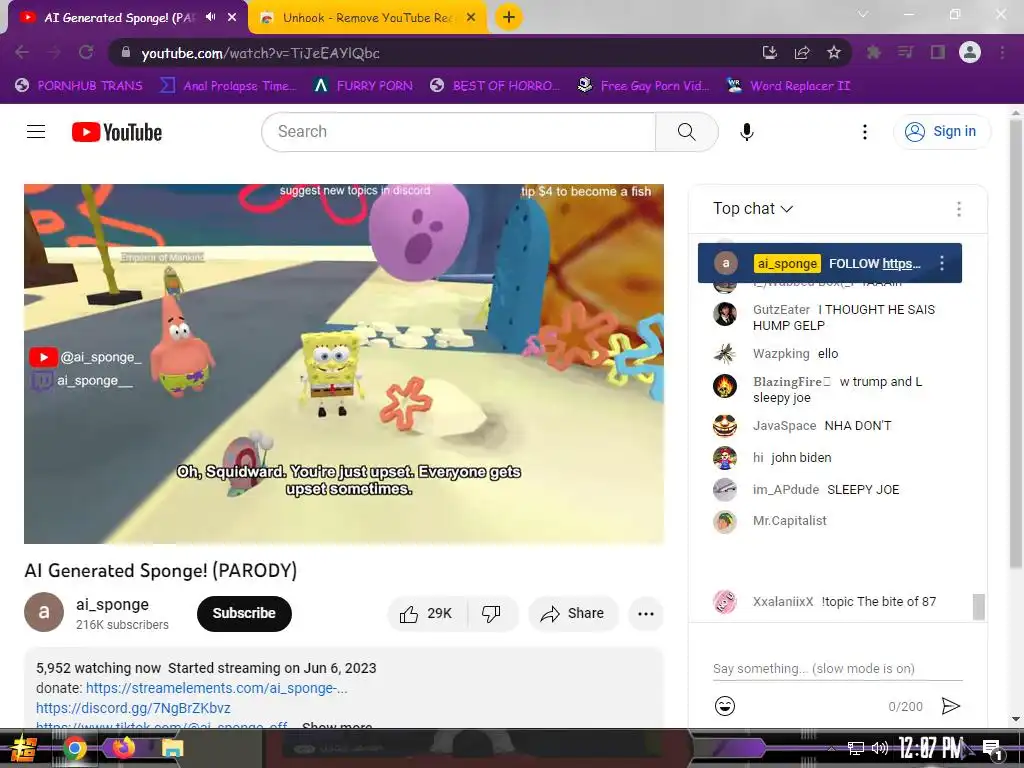Bookmark this page with the star
Image resolution: width=1024 pixels, height=768 pixels.
click(834, 52)
